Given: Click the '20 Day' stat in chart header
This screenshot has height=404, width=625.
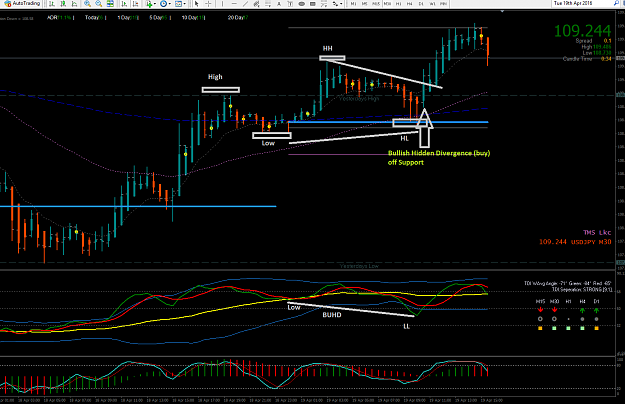Looking at the screenshot, I should tap(238, 18).
